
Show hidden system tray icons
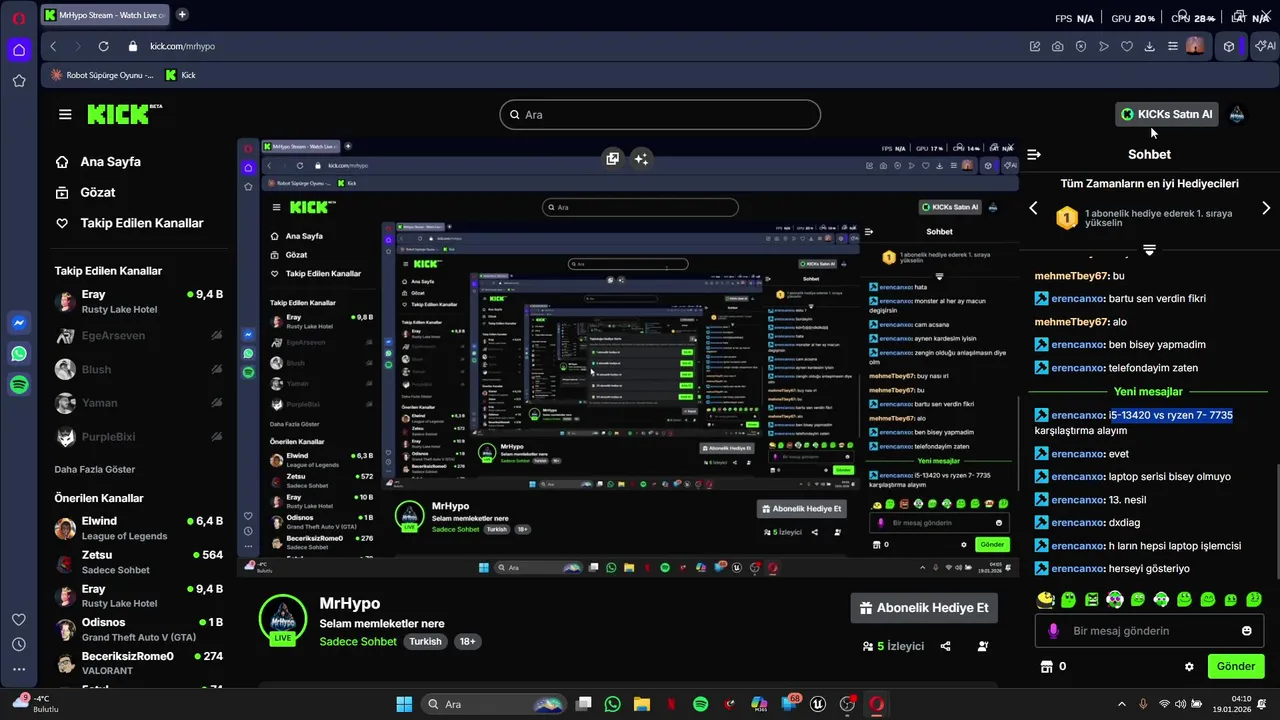1123,704
